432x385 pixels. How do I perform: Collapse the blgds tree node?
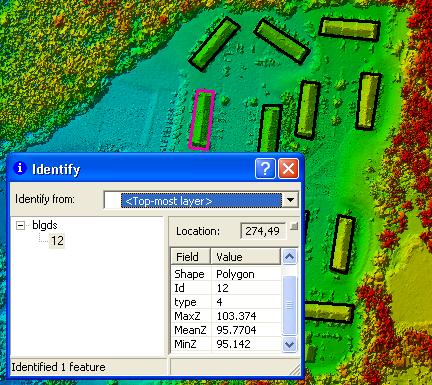click(20, 226)
